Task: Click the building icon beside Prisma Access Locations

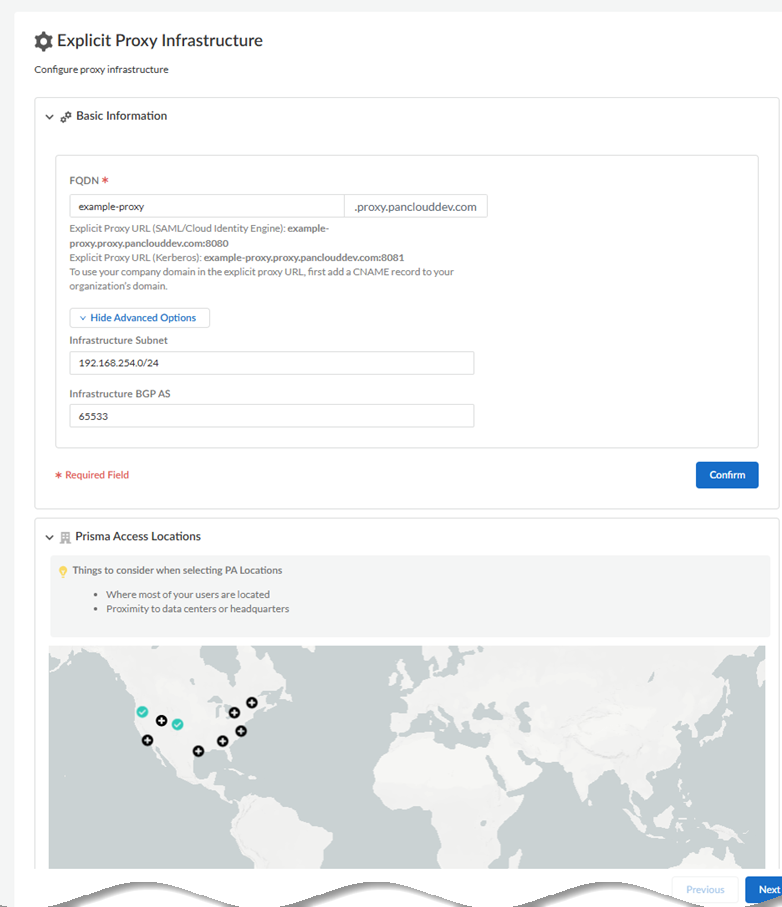Action: (64, 536)
